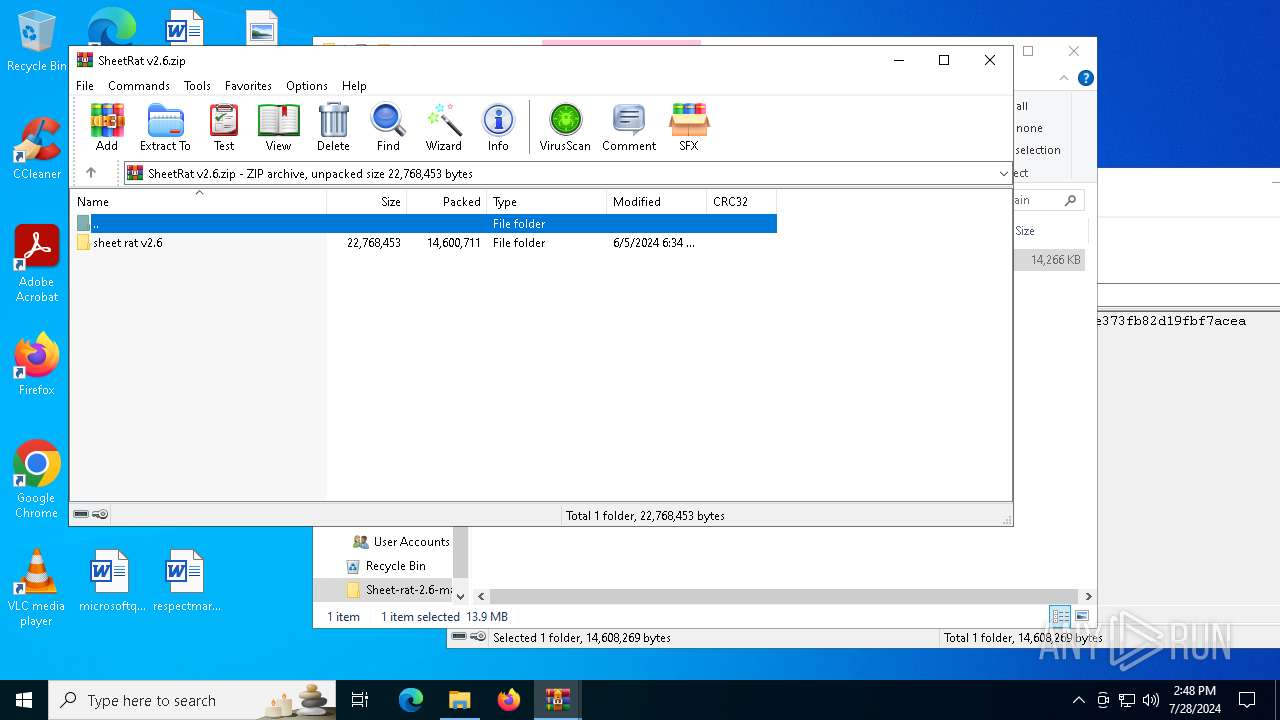Start VirusScan on archive
This screenshot has width=1280, height=720.
565,127
